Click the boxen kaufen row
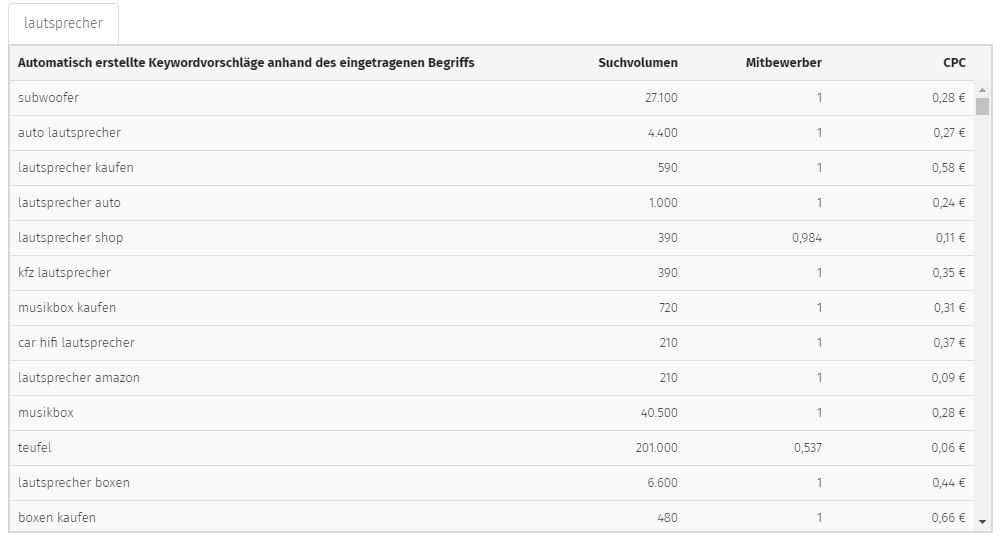 point(492,517)
